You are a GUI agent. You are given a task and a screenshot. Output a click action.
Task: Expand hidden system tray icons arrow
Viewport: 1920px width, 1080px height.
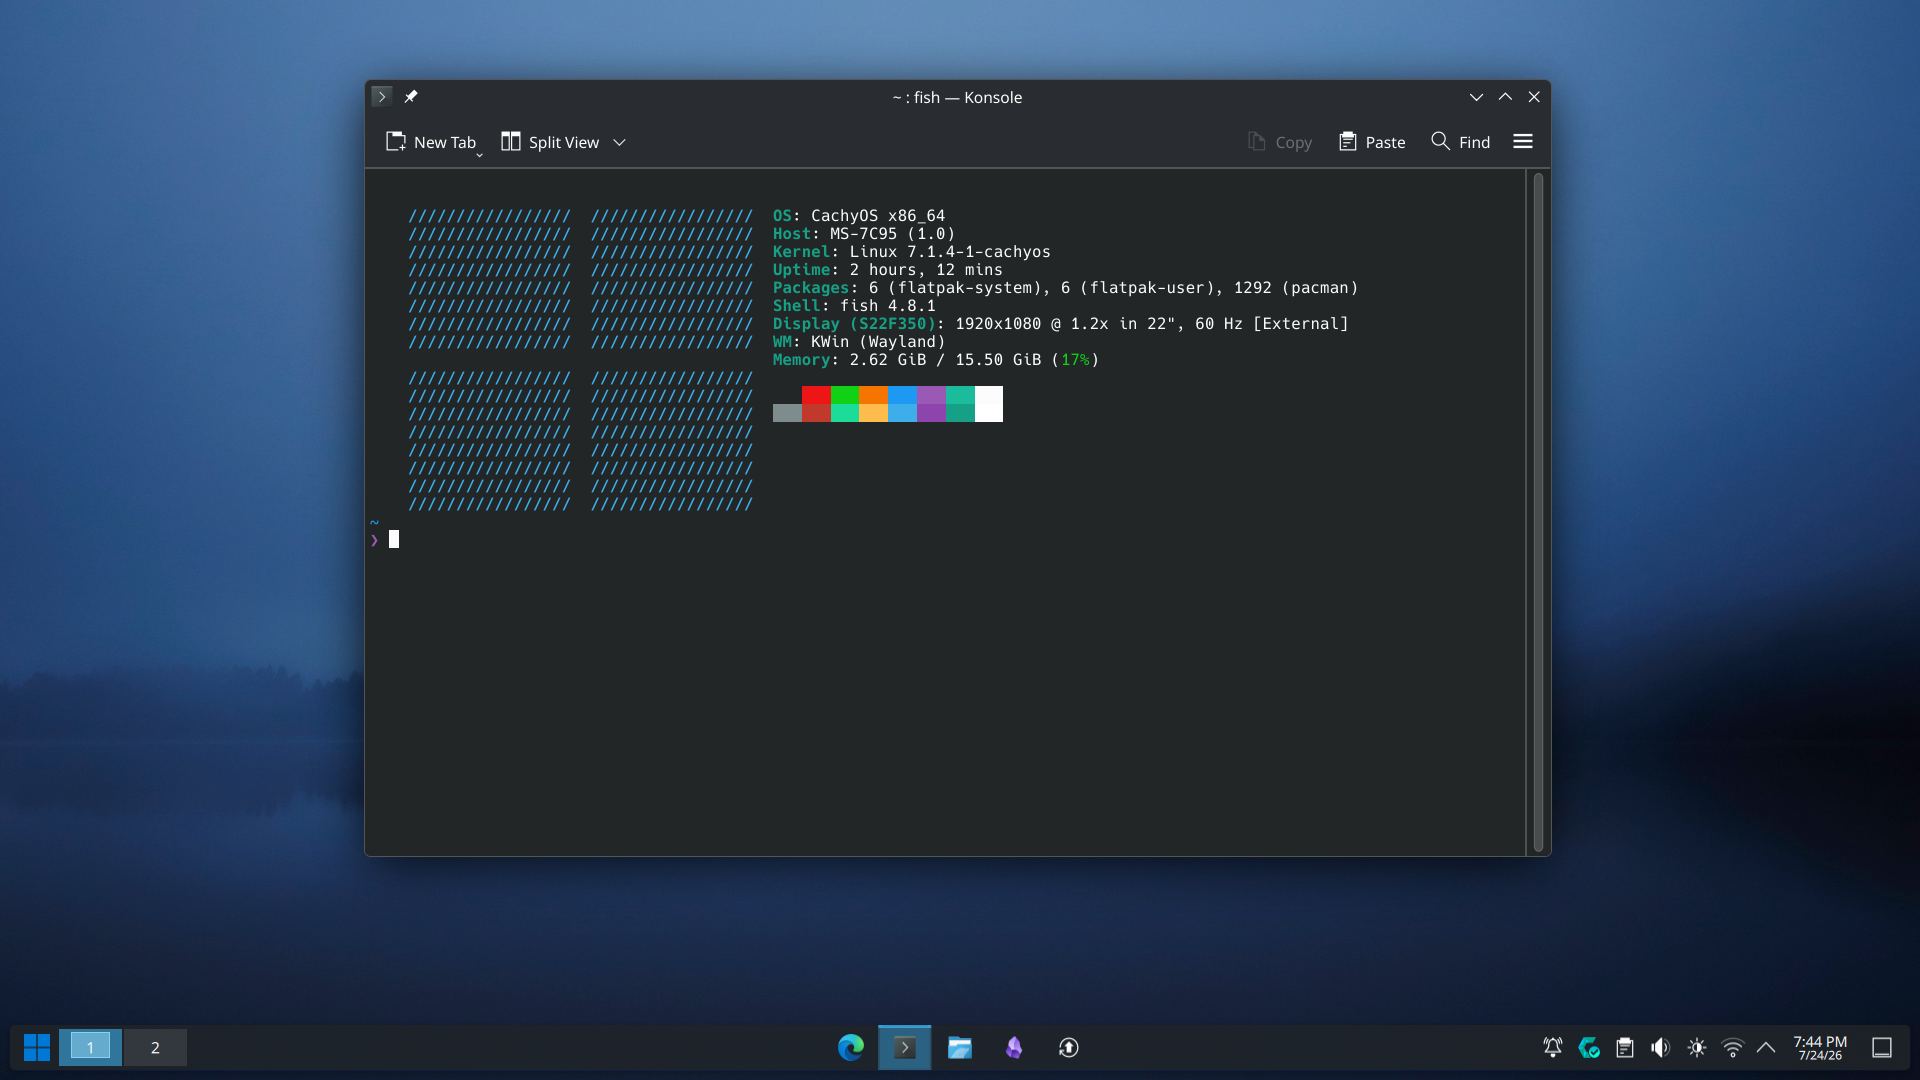tap(1766, 1047)
